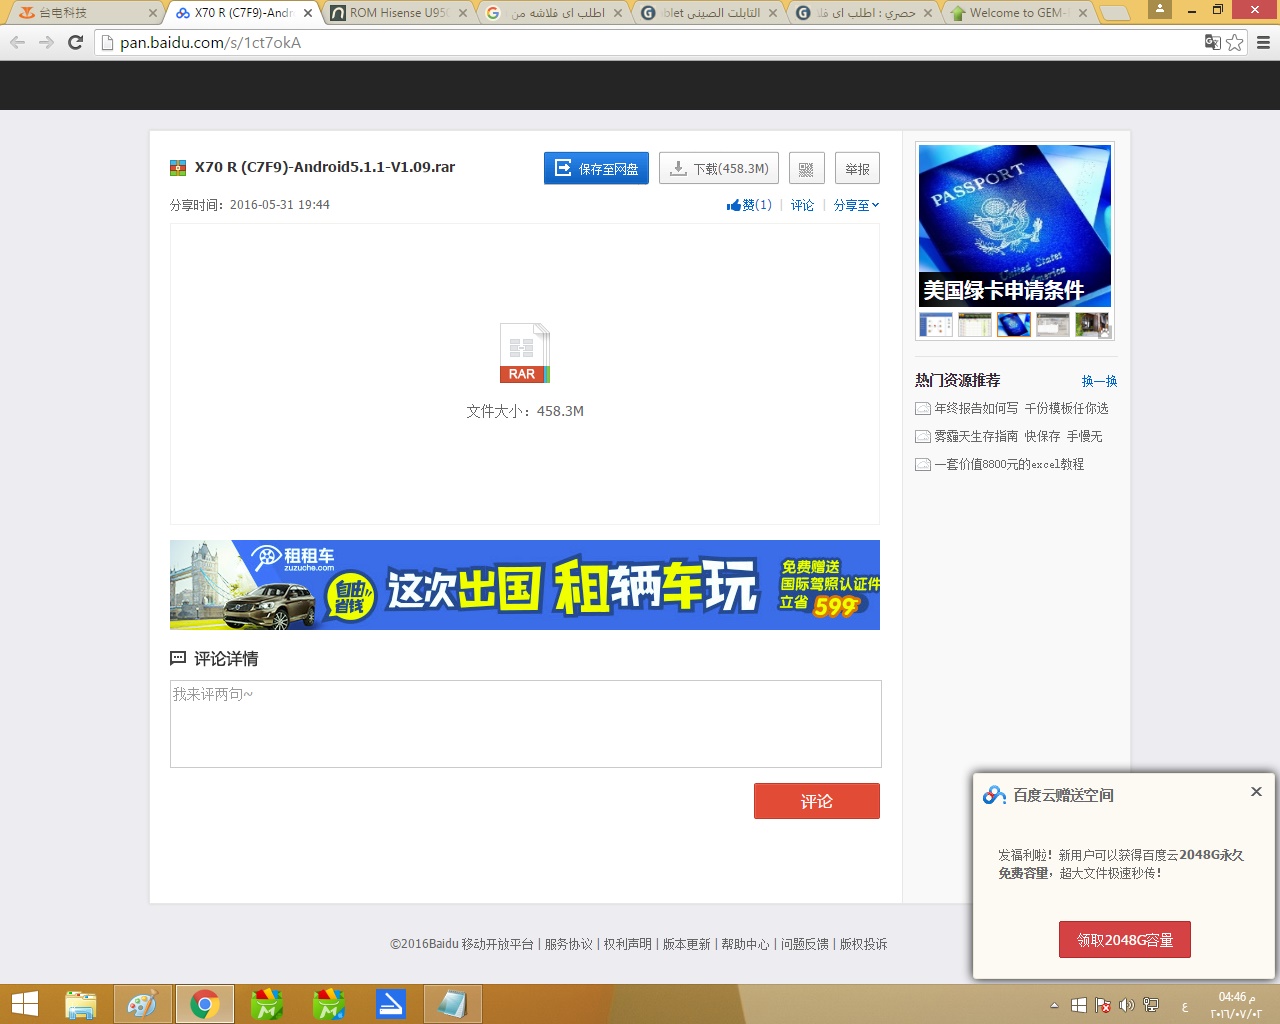Expand the 分享至 share dropdown

click(857, 205)
